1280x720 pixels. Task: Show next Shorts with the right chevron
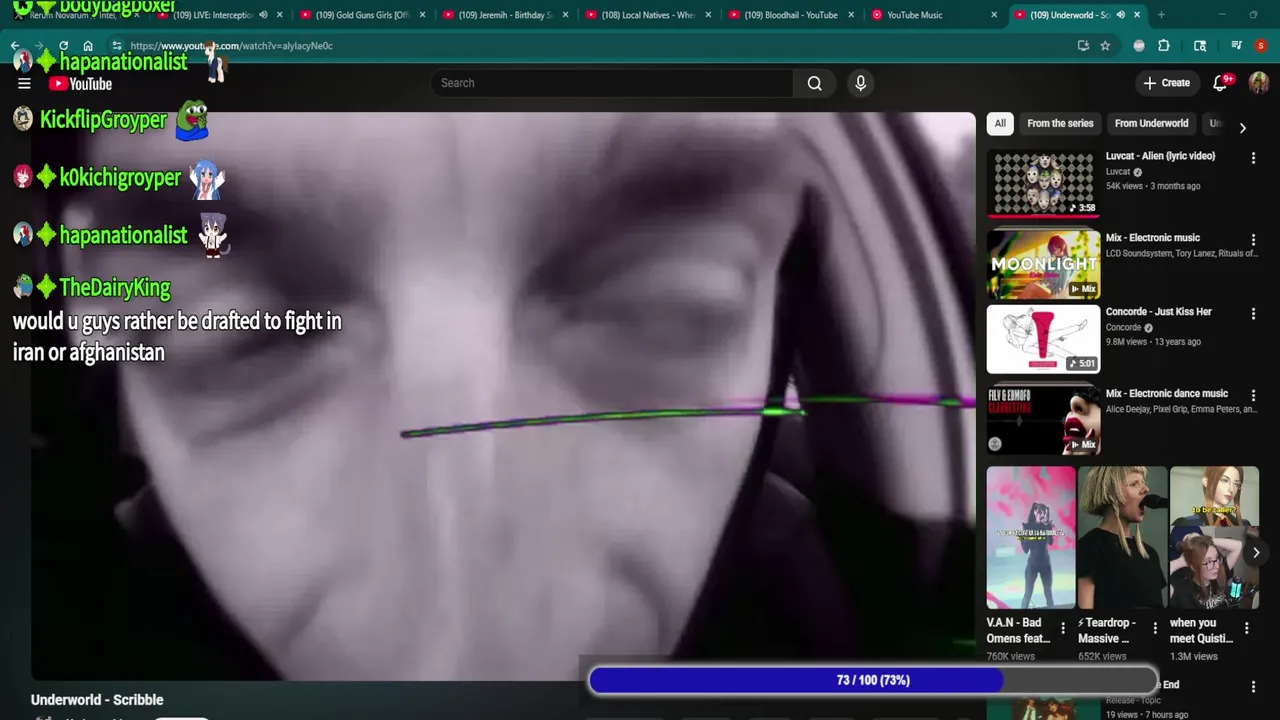1256,552
